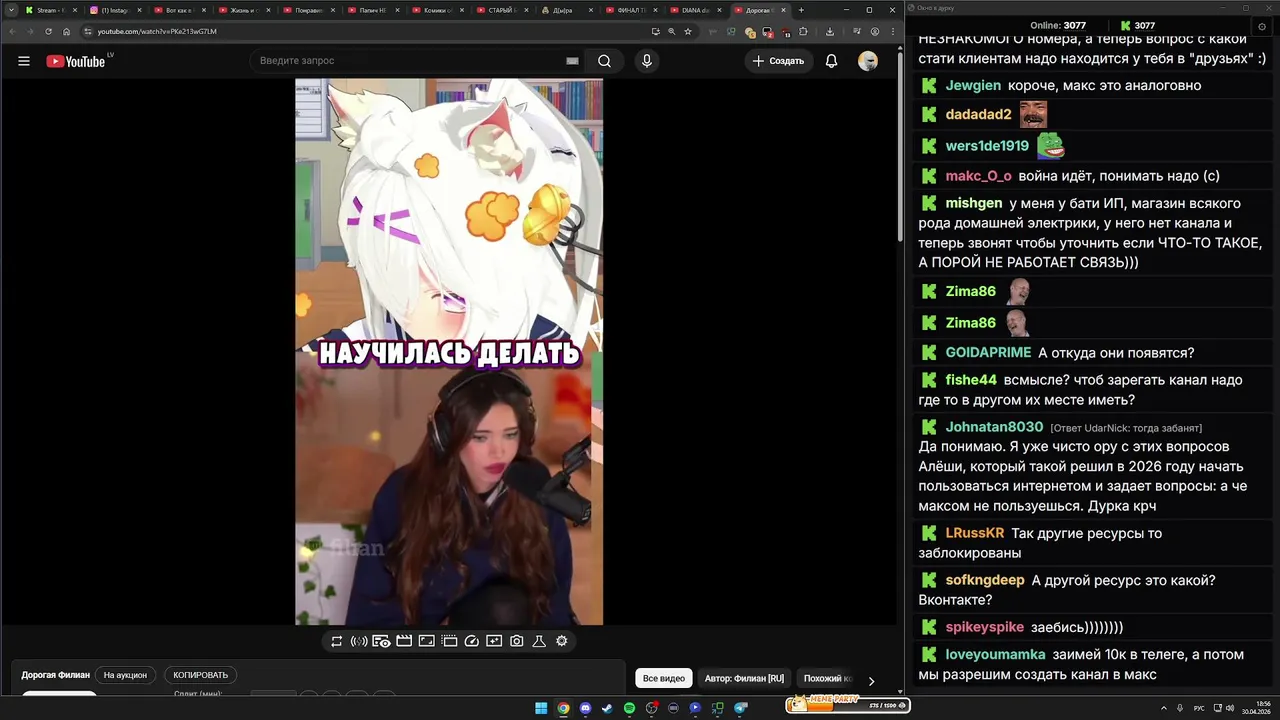The image size is (1280, 720).
Task: Click username loveyoumamka in chat
Action: point(995,655)
